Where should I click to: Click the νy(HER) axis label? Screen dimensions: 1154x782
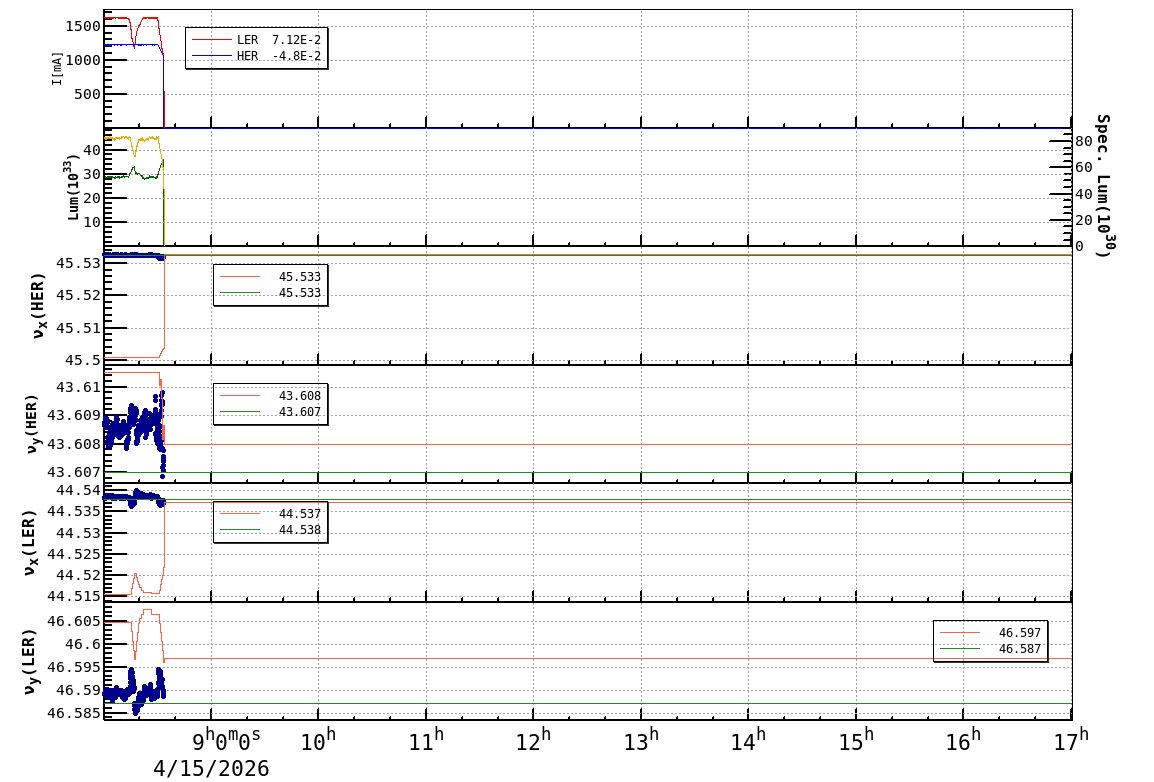[x=32, y=424]
